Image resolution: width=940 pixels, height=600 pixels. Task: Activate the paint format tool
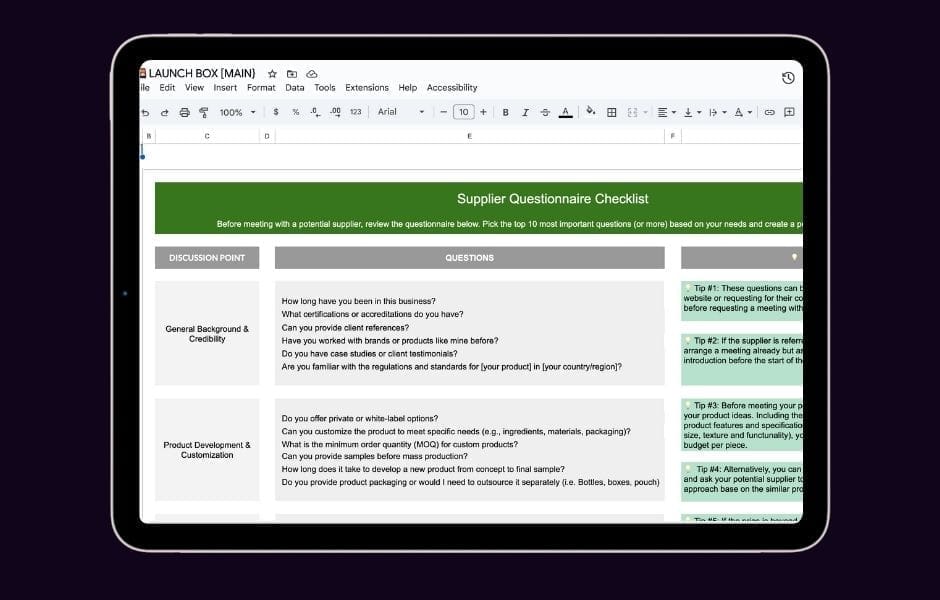(204, 112)
